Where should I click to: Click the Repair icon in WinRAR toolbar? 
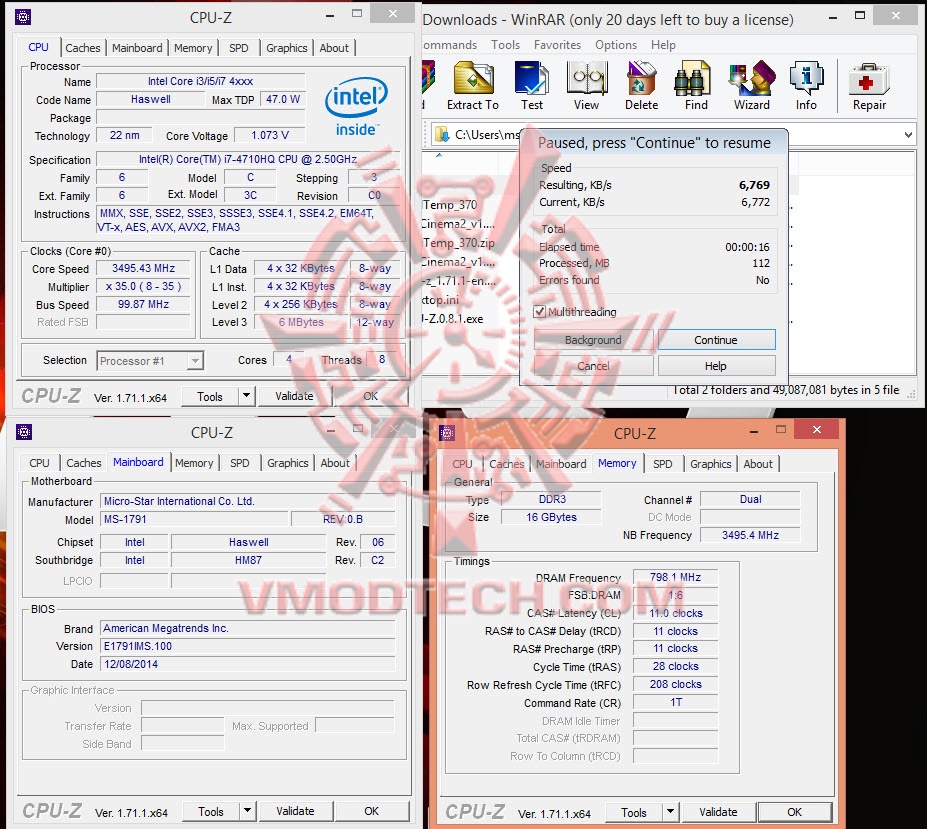(x=869, y=86)
